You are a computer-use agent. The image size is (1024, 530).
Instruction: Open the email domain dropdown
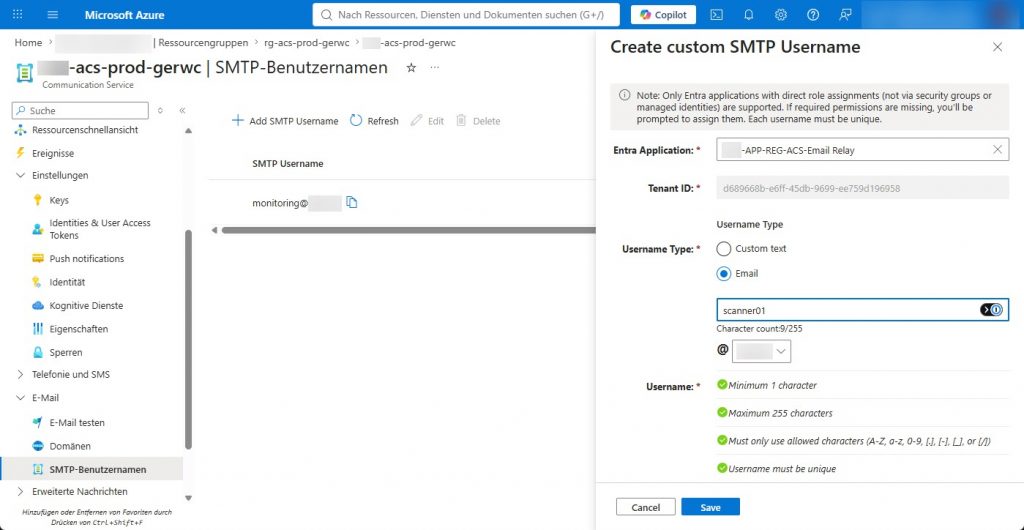(761, 351)
